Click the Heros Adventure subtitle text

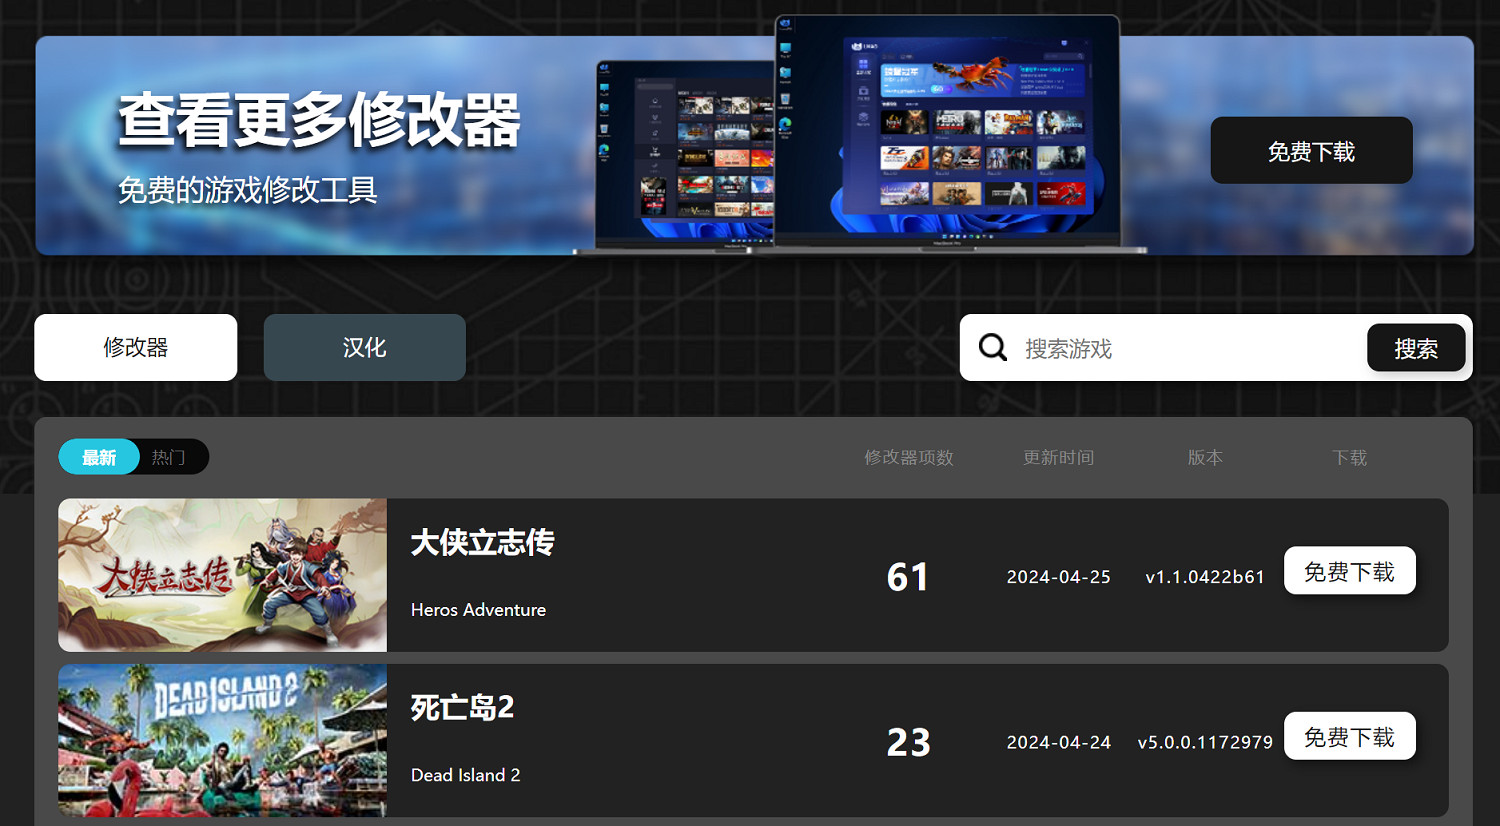pyautogui.click(x=478, y=610)
